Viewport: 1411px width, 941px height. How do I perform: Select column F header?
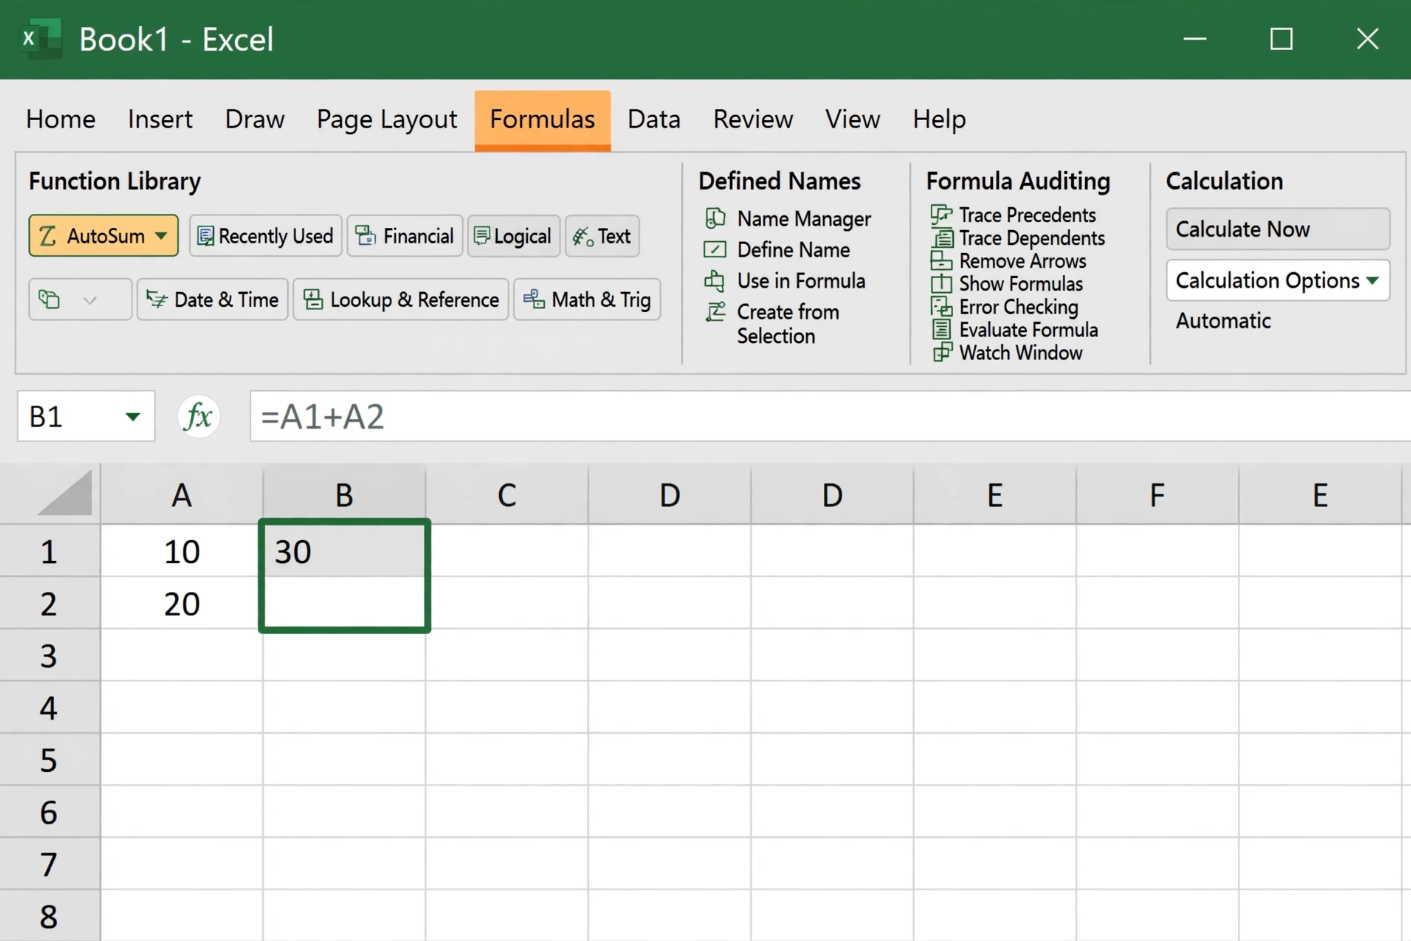point(1157,495)
